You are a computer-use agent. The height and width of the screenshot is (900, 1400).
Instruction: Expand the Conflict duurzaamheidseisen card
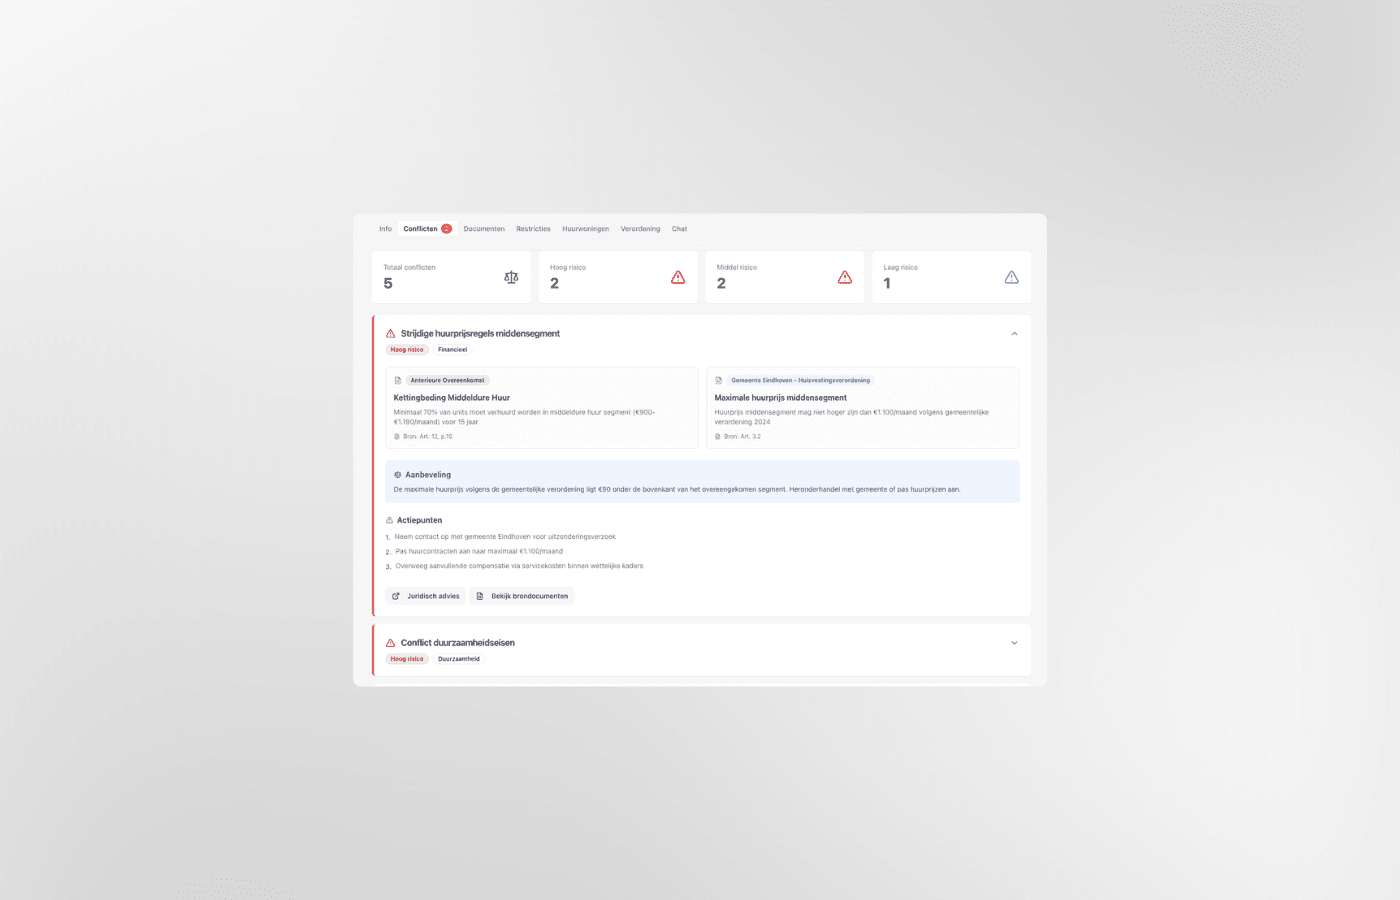pyautogui.click(x=1014, y=643)
